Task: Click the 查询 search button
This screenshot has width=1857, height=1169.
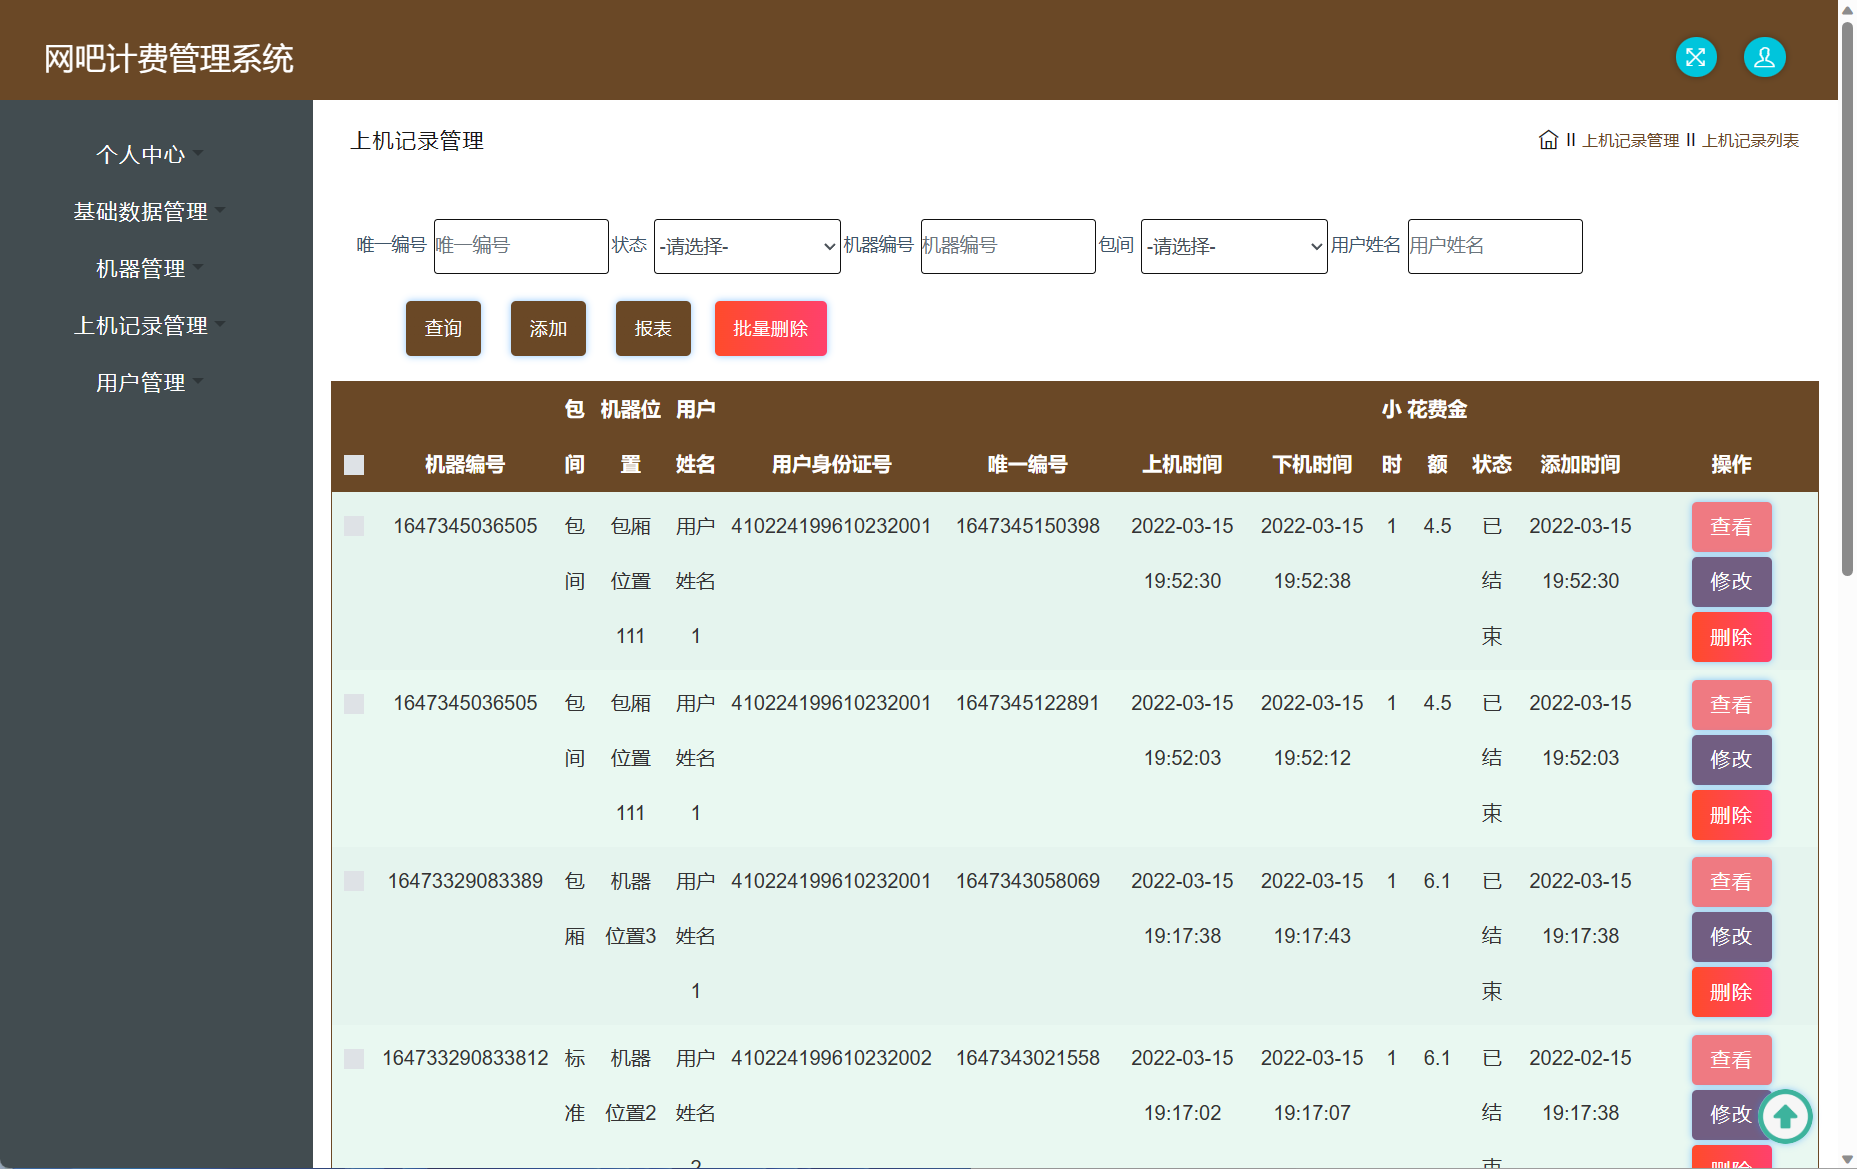Action: (443, 328)
